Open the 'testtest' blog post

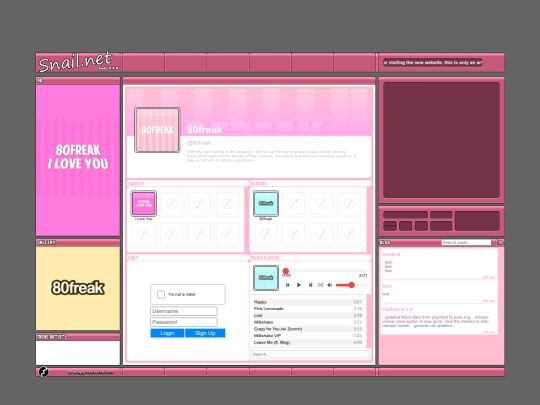(x=391, y=255)
